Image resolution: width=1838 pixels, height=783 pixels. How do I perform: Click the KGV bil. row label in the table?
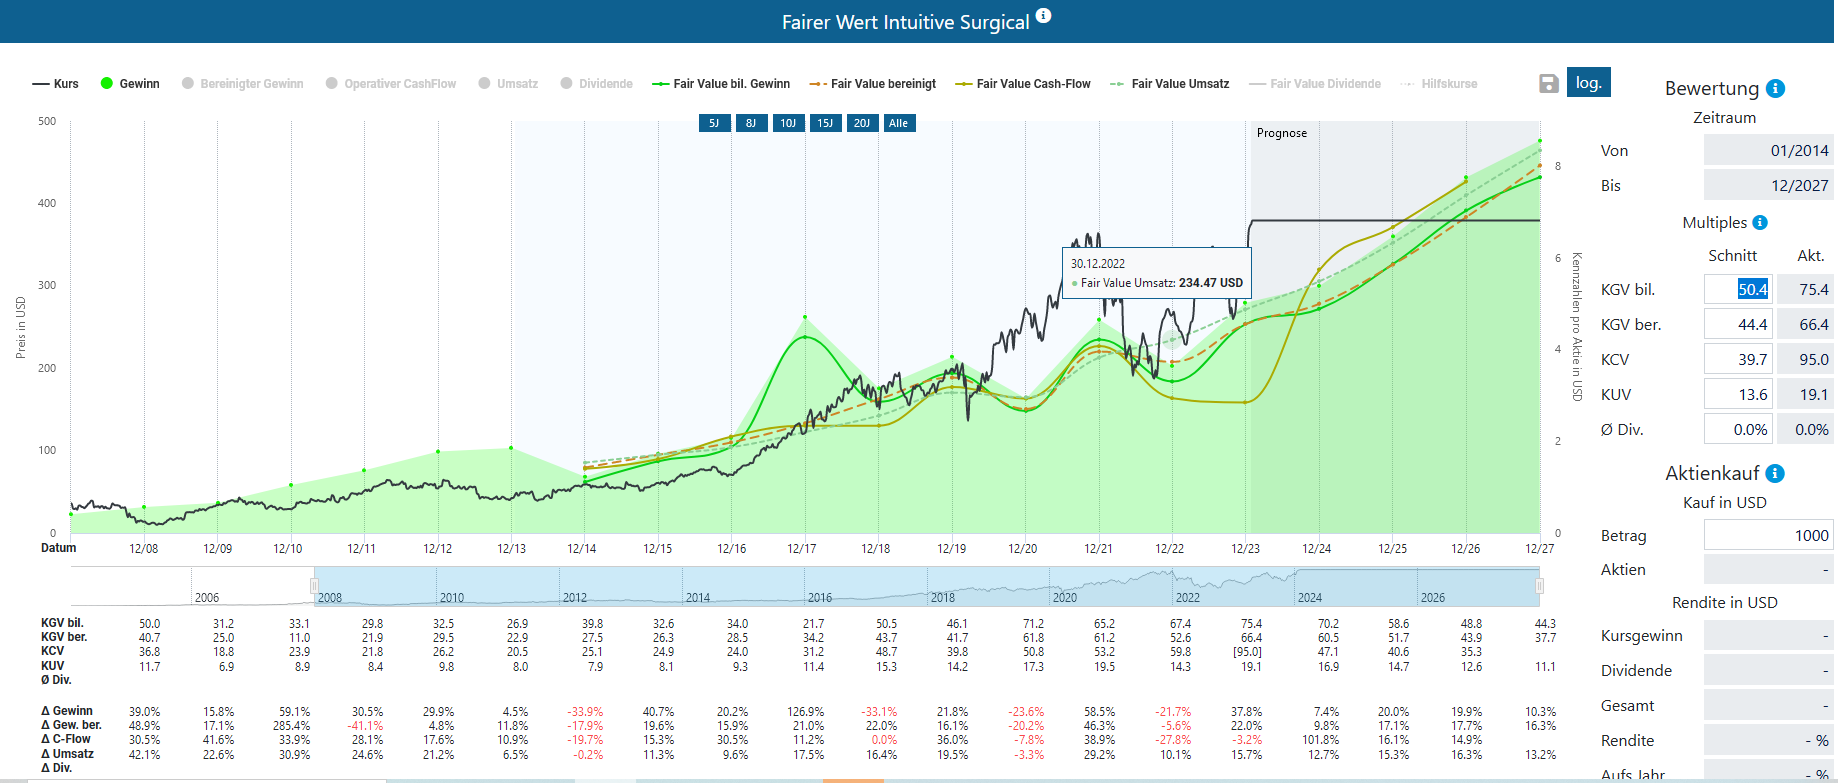click(x=62, y=623)
